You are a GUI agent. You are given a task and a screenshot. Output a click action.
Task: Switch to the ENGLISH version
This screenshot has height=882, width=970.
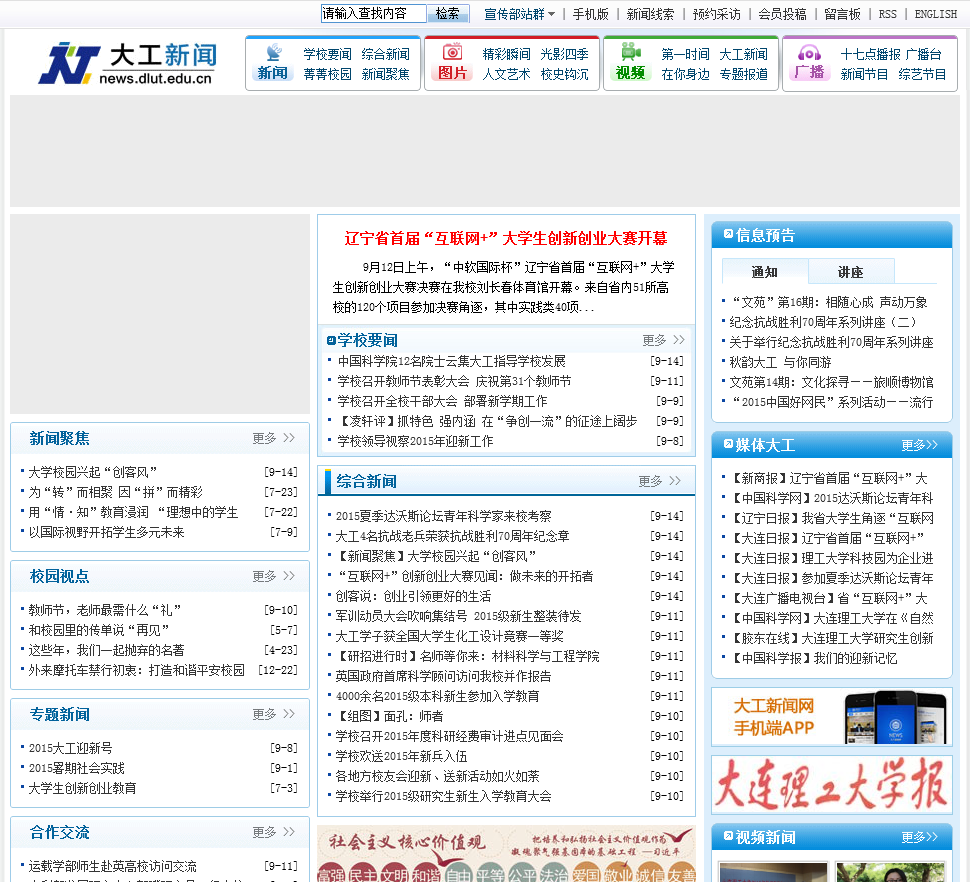(x=935, y=14)
